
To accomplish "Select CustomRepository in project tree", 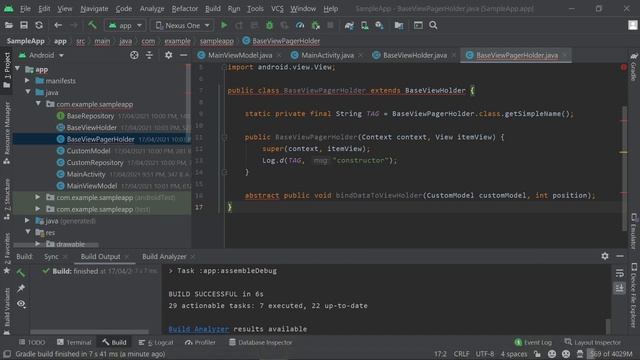I will click(x=95, y=162).
